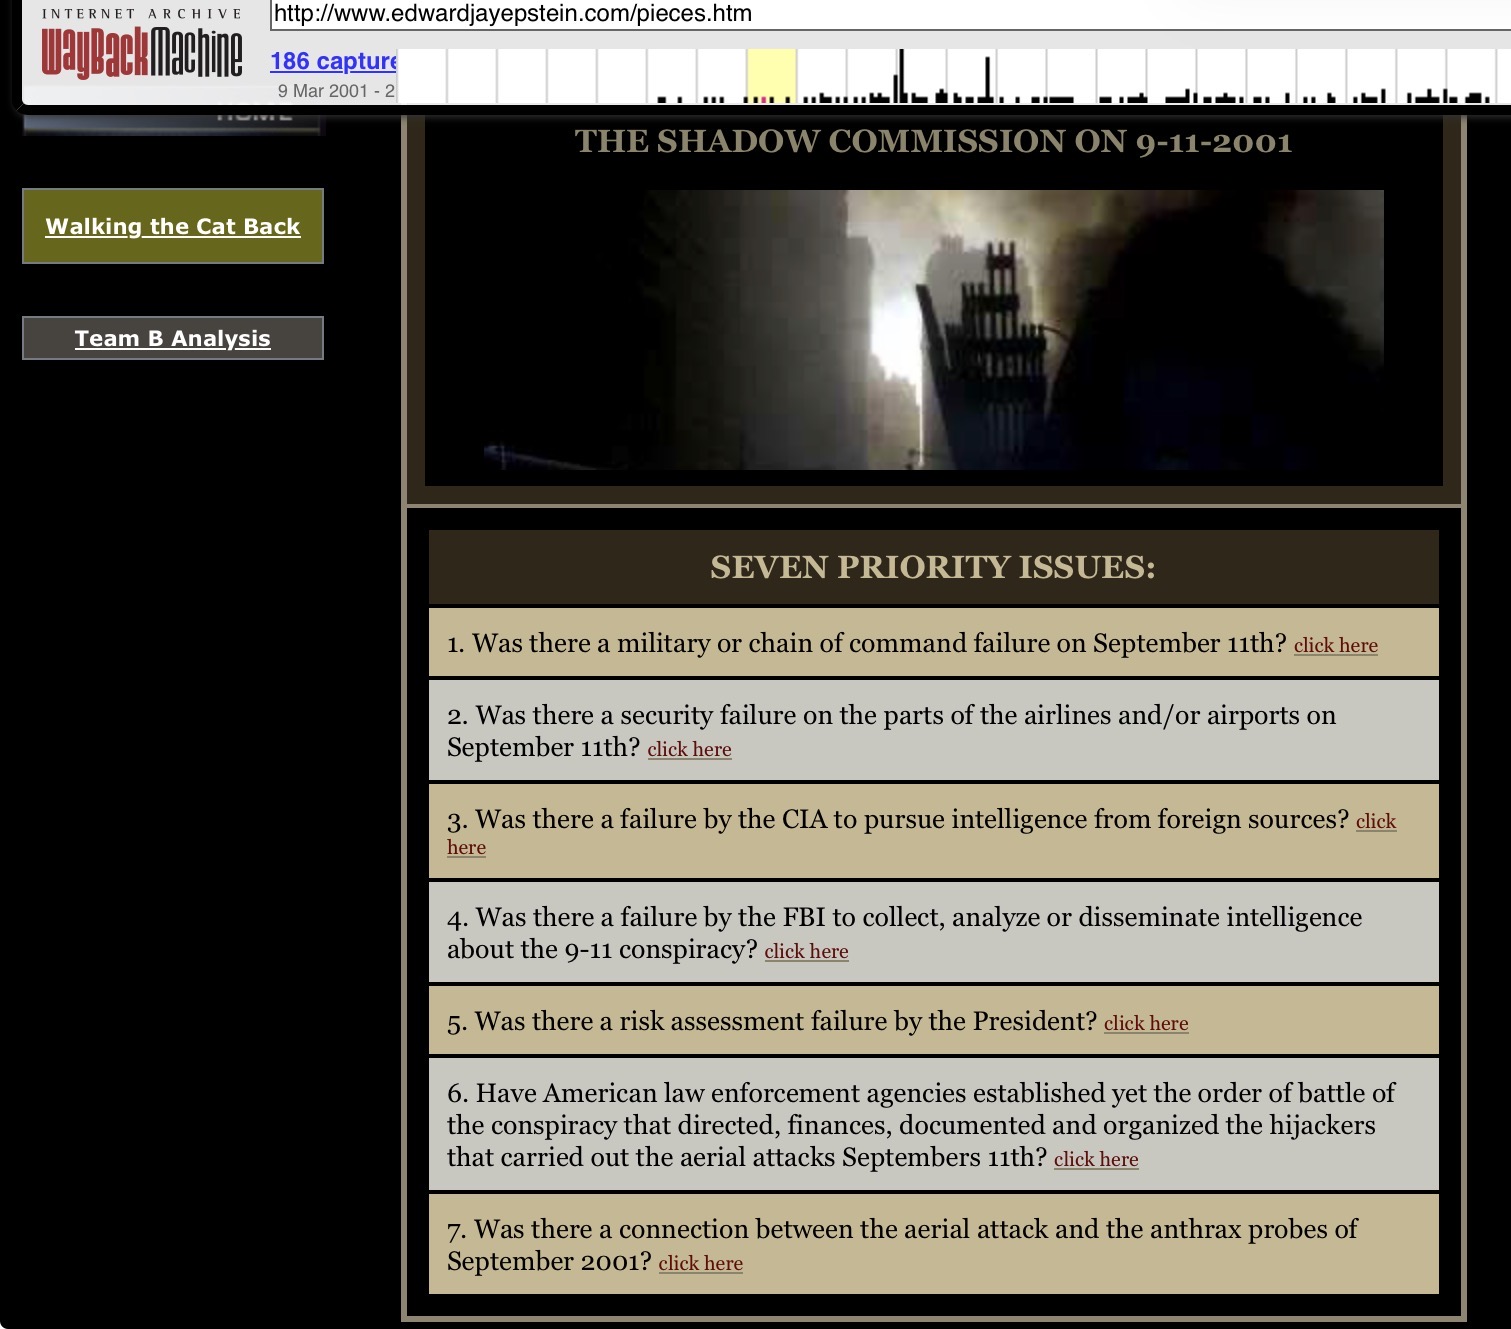Click the Shadow Commission on 9-11-2001 heading
Screen dimensions: 1511x1329
(933, 142)
